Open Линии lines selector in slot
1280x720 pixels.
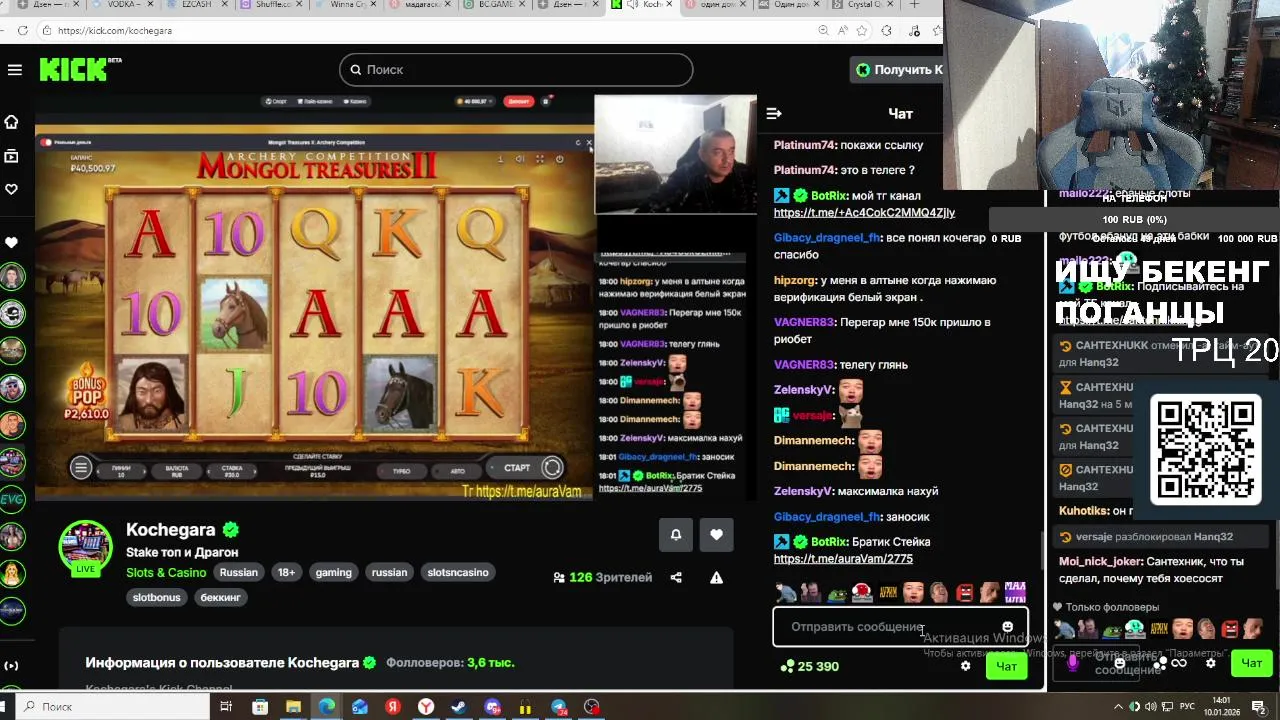coord(121,470)
